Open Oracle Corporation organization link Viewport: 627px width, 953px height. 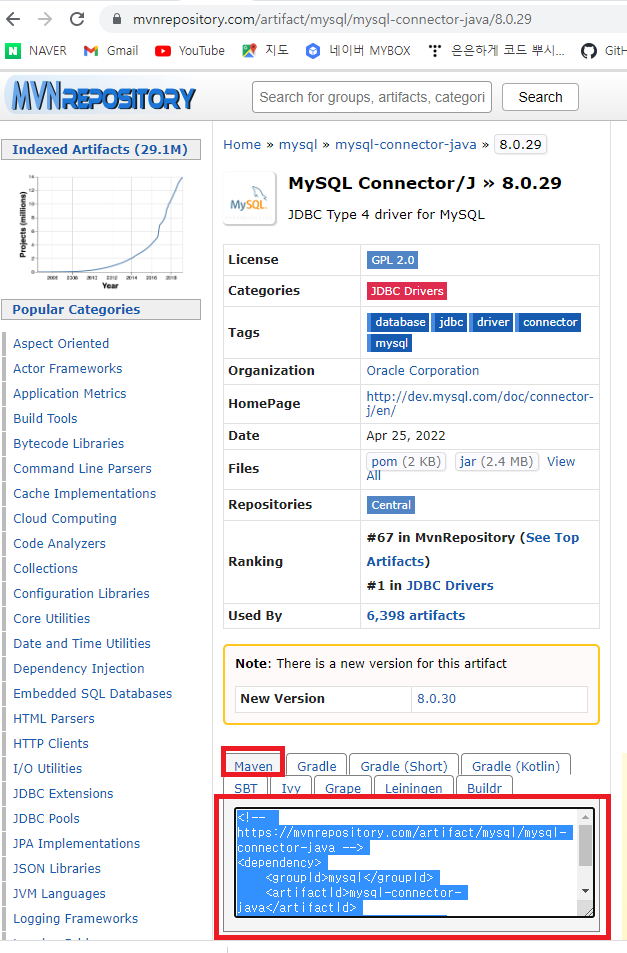tap(422, 371)
